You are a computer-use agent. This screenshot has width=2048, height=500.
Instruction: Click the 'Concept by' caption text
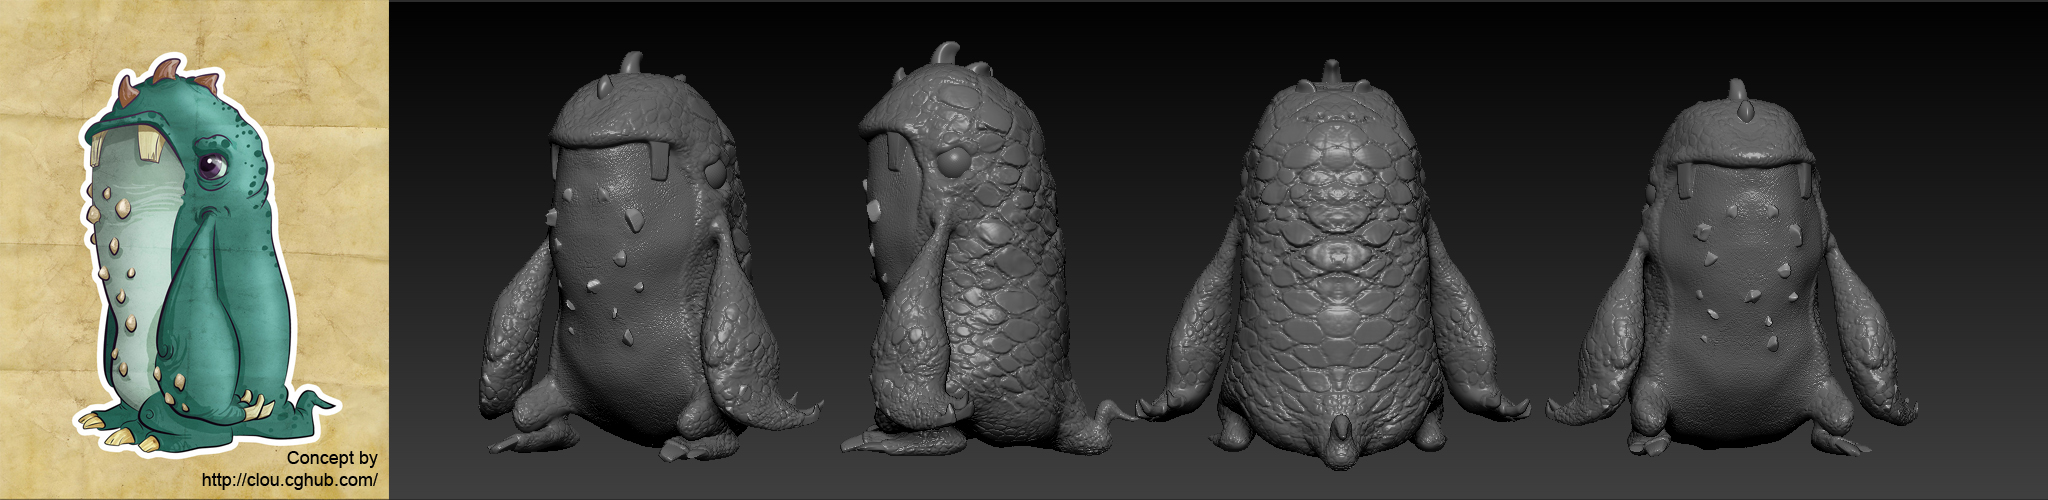332,458
